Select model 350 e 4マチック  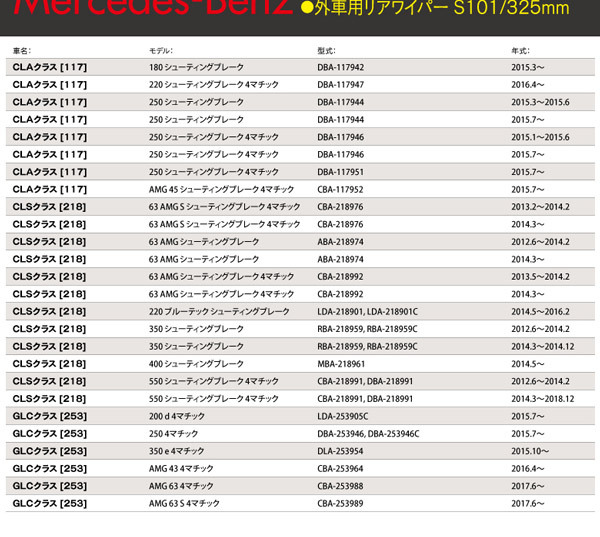[x=176, y=451]
